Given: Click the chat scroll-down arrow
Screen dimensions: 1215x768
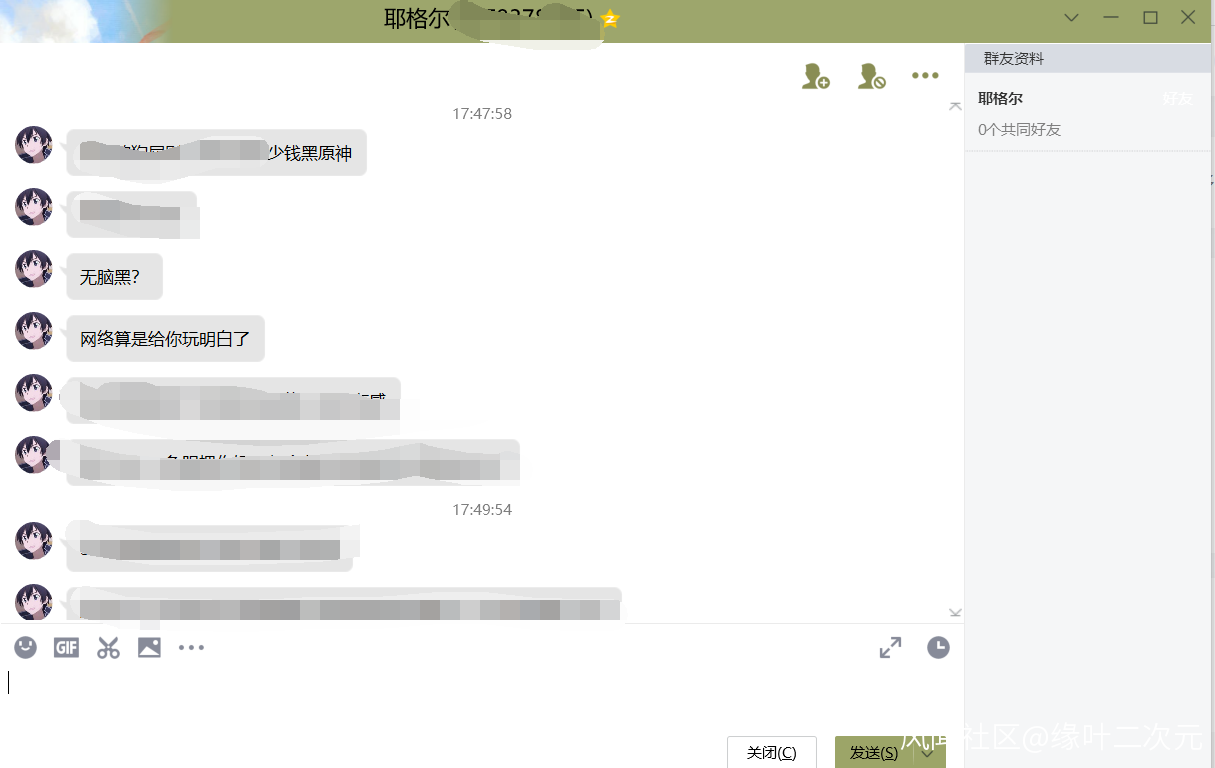Looking at the screenshot, I should (955, 613).
